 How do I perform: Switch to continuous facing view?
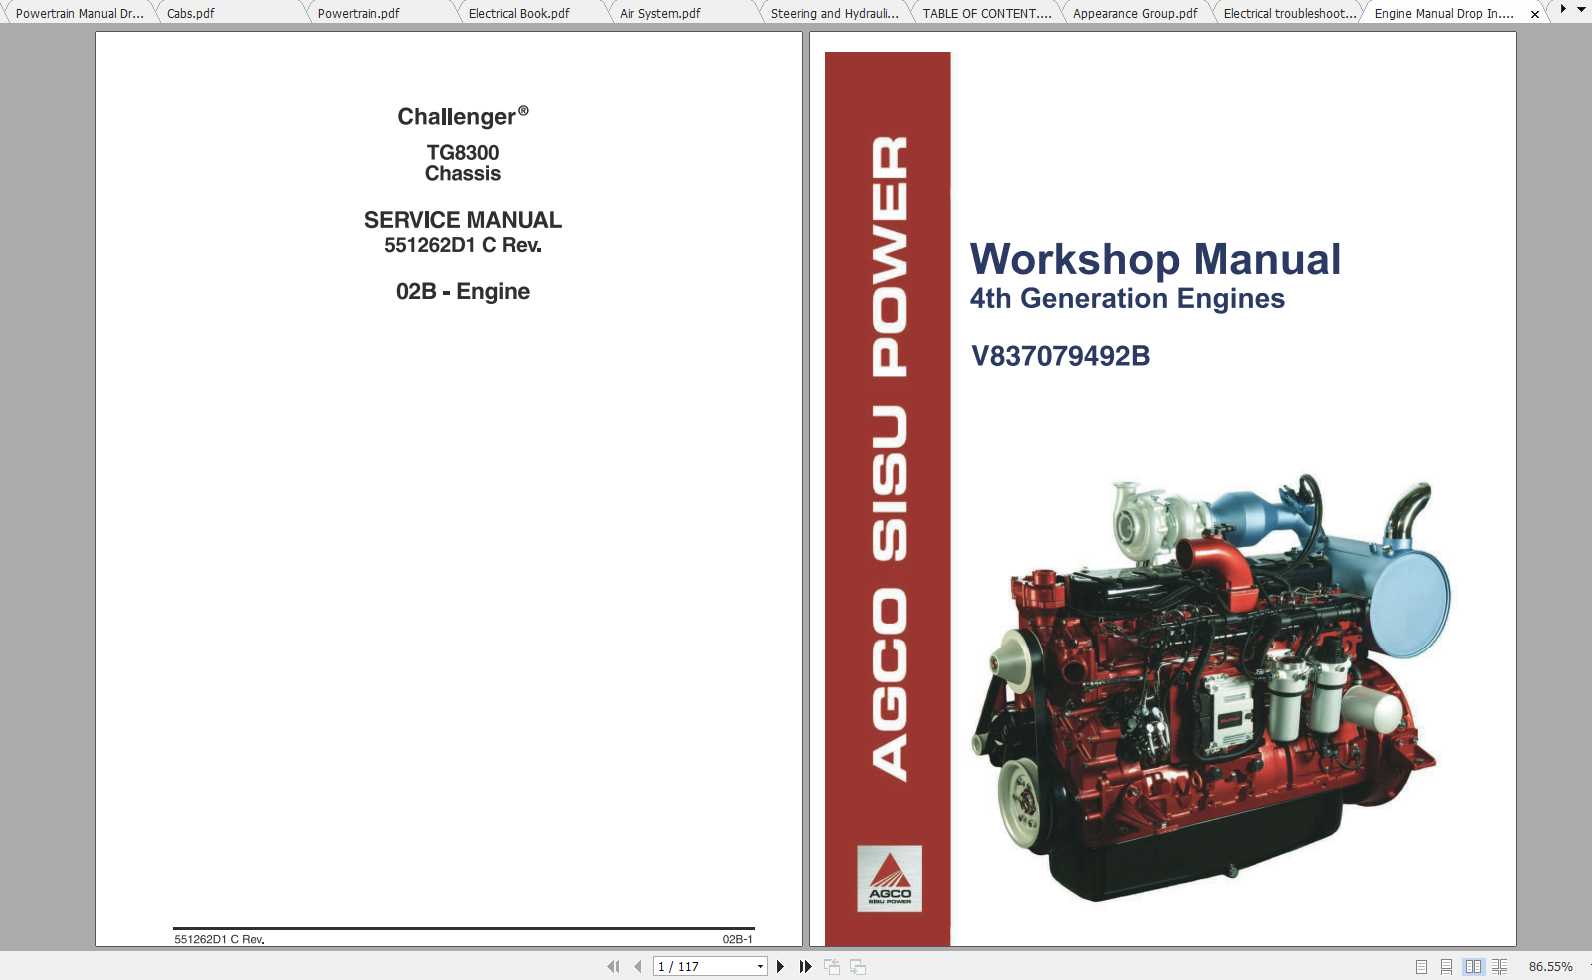pyautogui.click(x=1499, y=967)
